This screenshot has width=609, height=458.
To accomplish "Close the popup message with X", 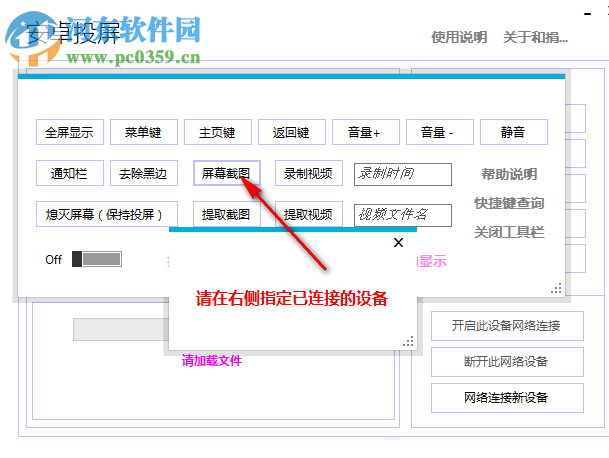I will (x=398, y=242).
